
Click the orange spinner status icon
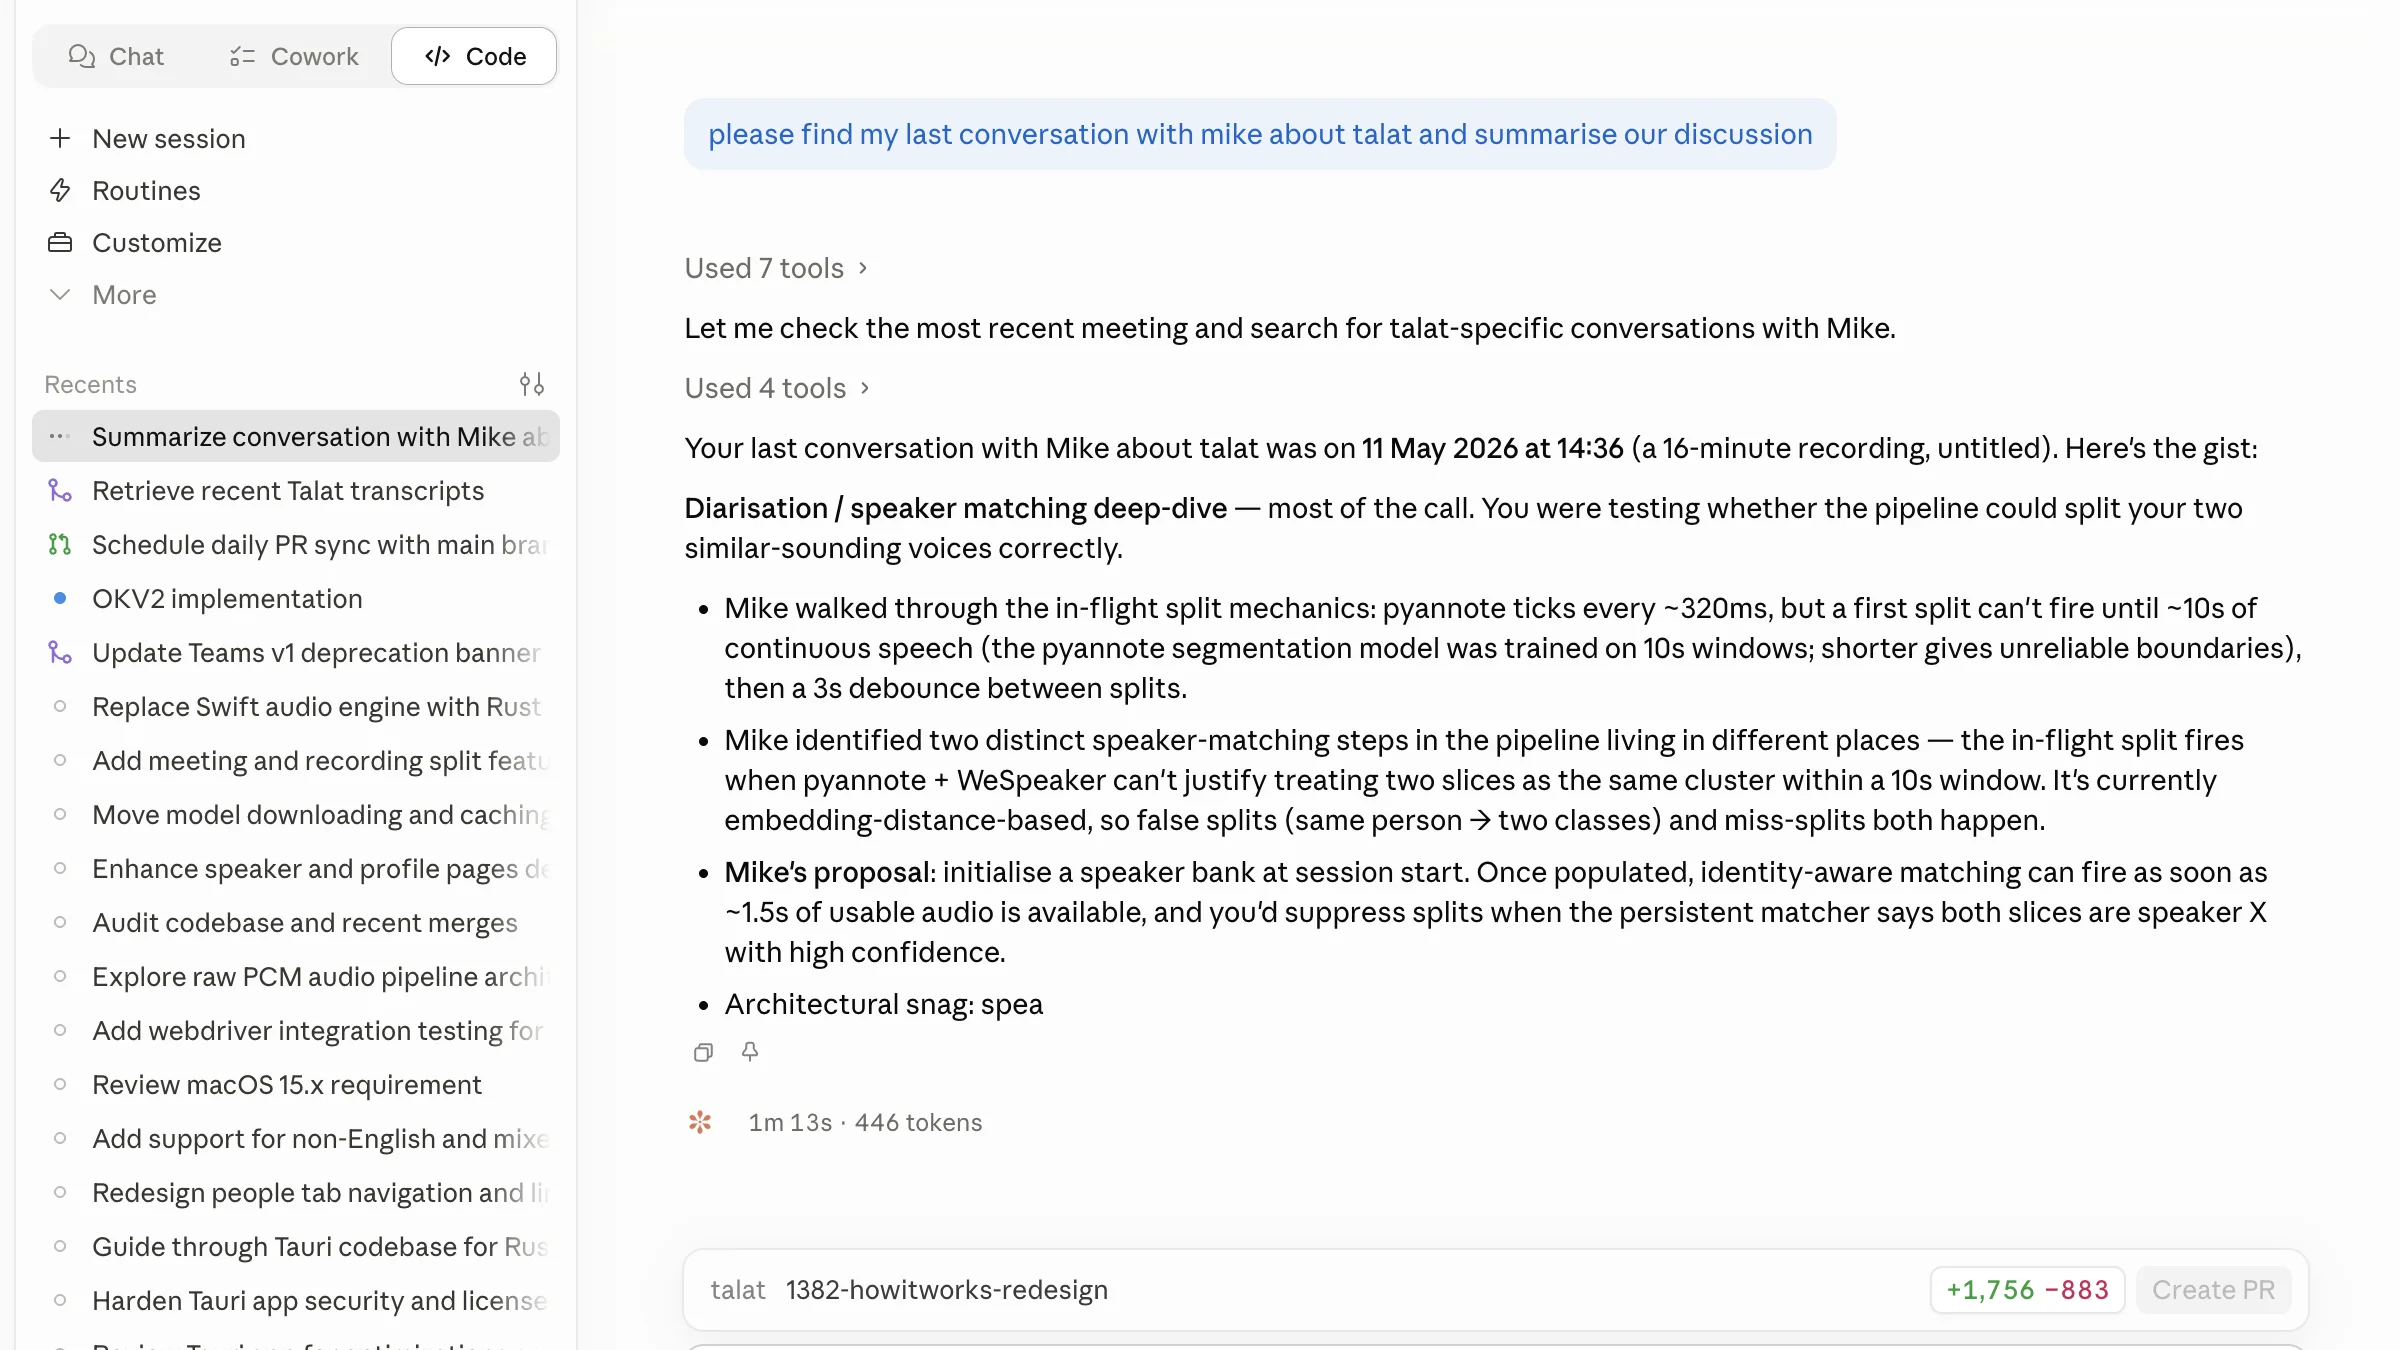pyautogui.click(x=700, y=1122)
